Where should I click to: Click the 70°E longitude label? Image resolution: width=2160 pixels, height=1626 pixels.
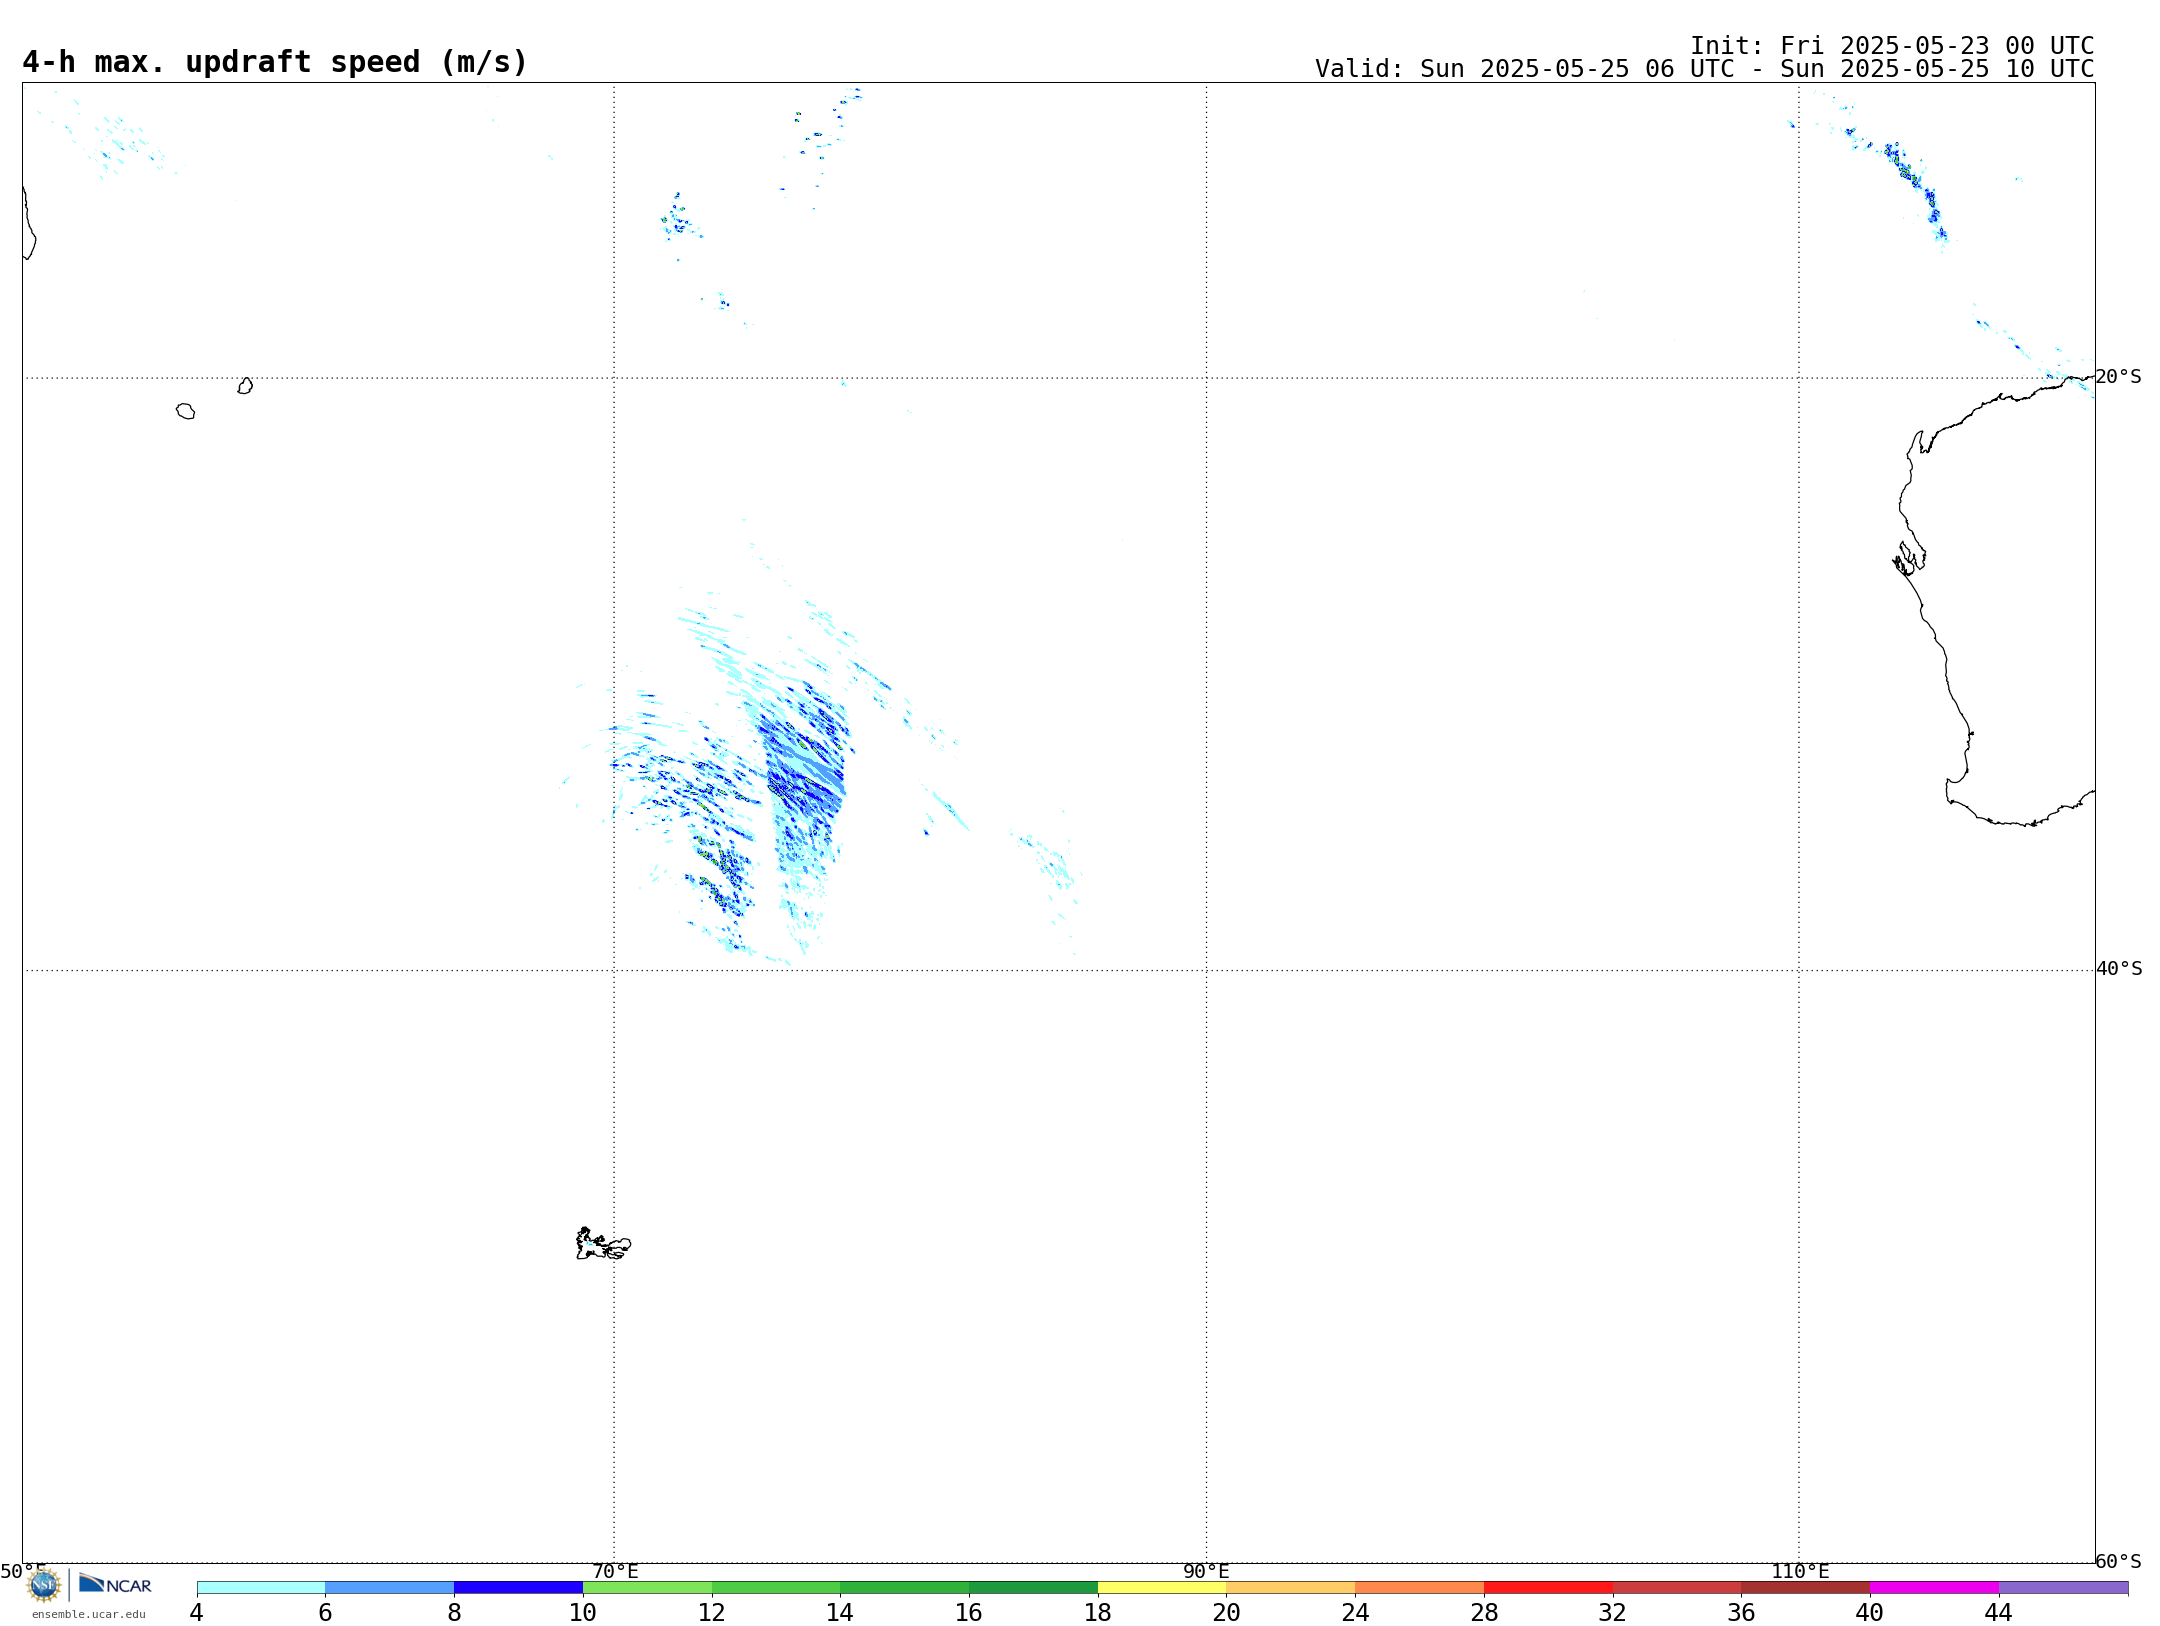point(615,1571)
